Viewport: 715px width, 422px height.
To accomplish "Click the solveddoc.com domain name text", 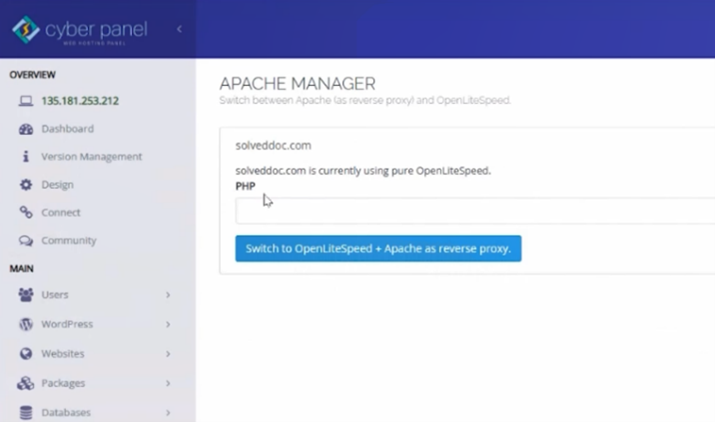I will pyautogui.click(x=273, y=146).
